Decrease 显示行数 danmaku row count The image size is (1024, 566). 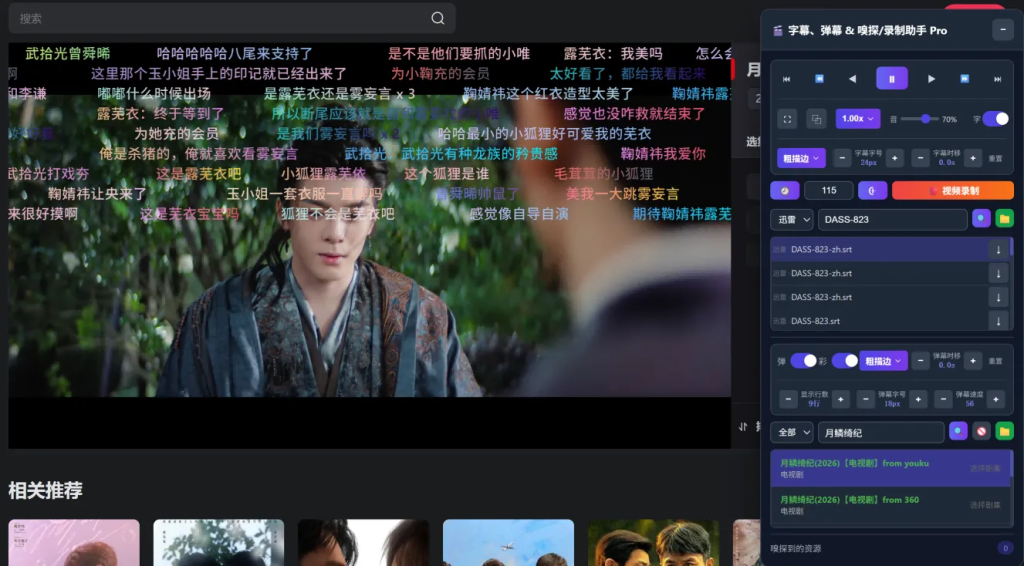(788, 399)
